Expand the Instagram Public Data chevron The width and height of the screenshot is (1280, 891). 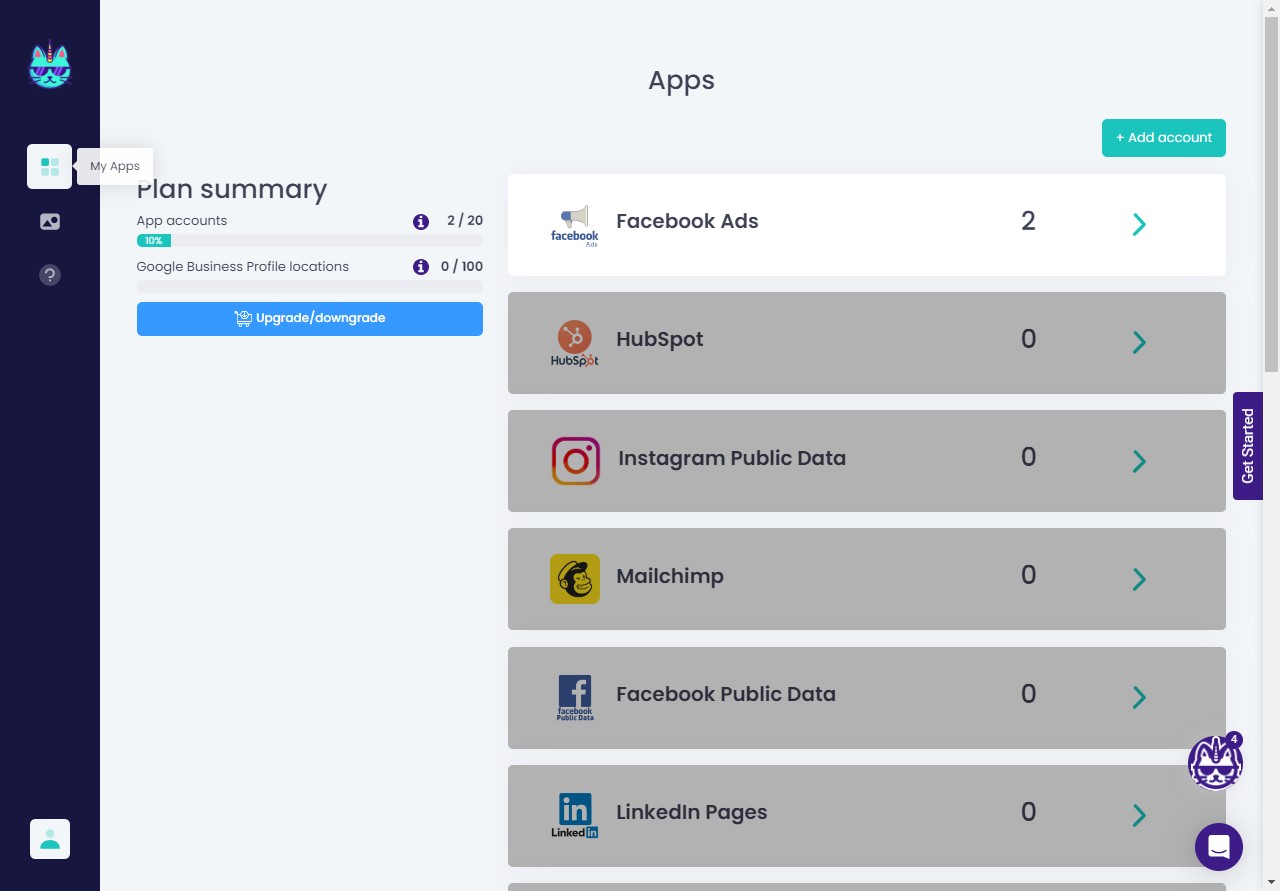pos(1139,461)
